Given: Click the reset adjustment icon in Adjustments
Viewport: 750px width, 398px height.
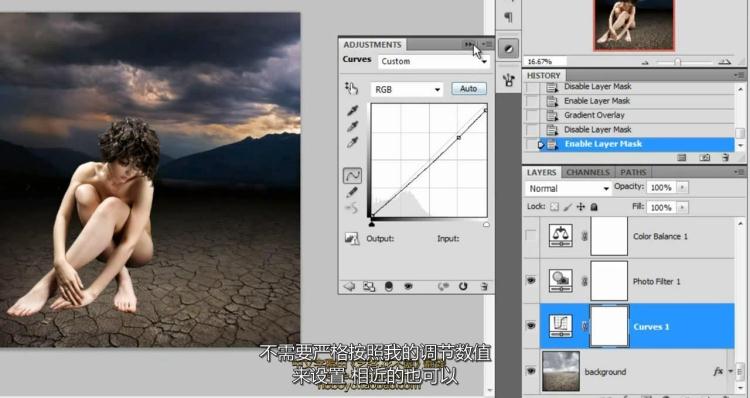Looking at the screenshot, I should pos(463,286).
